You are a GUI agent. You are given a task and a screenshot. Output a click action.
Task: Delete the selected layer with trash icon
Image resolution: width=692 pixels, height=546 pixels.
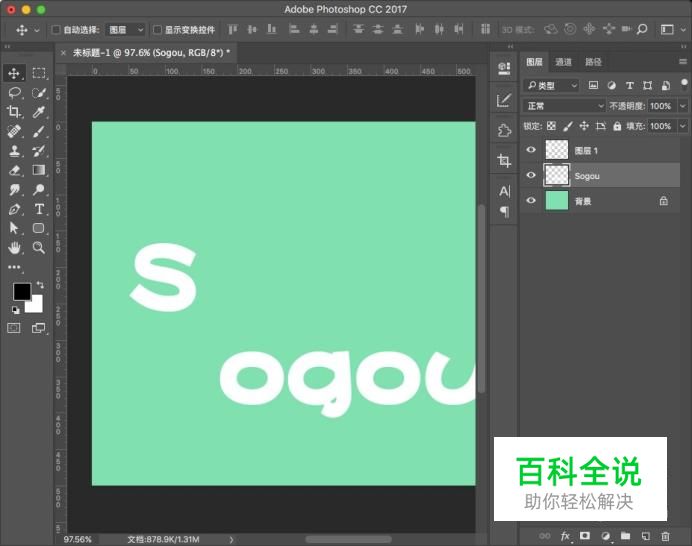tap(666, 536)
